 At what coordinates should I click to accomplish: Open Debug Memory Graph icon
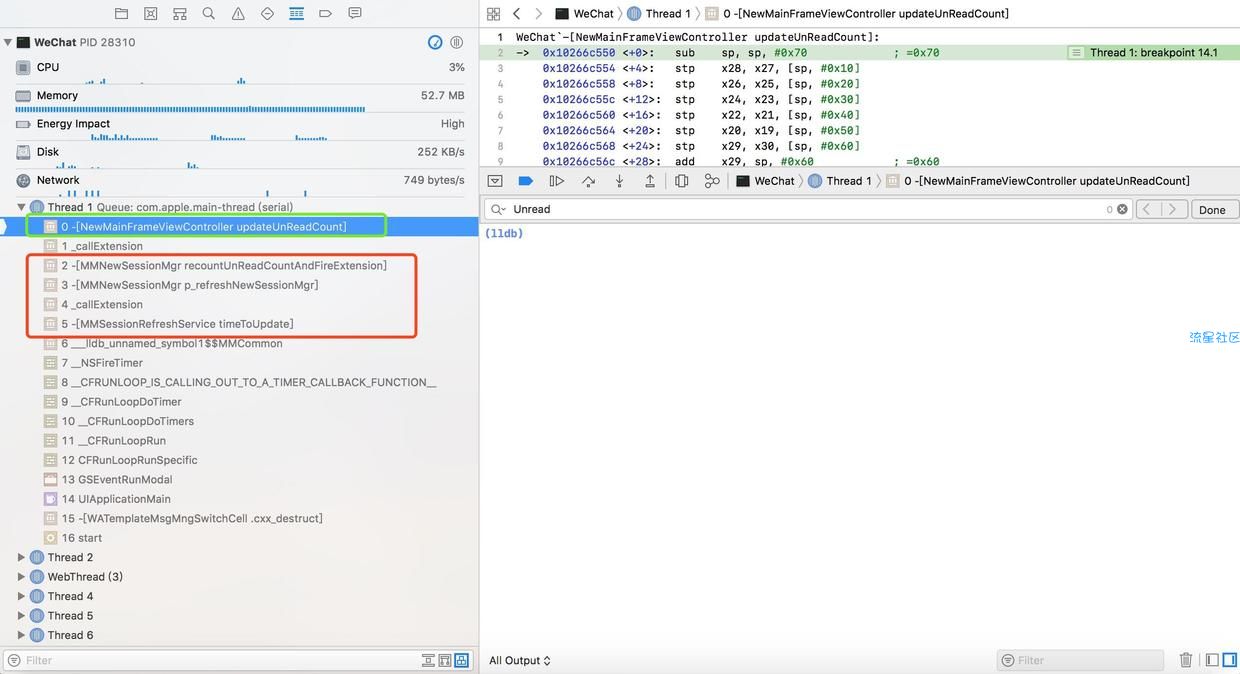(x=712, y=181)
